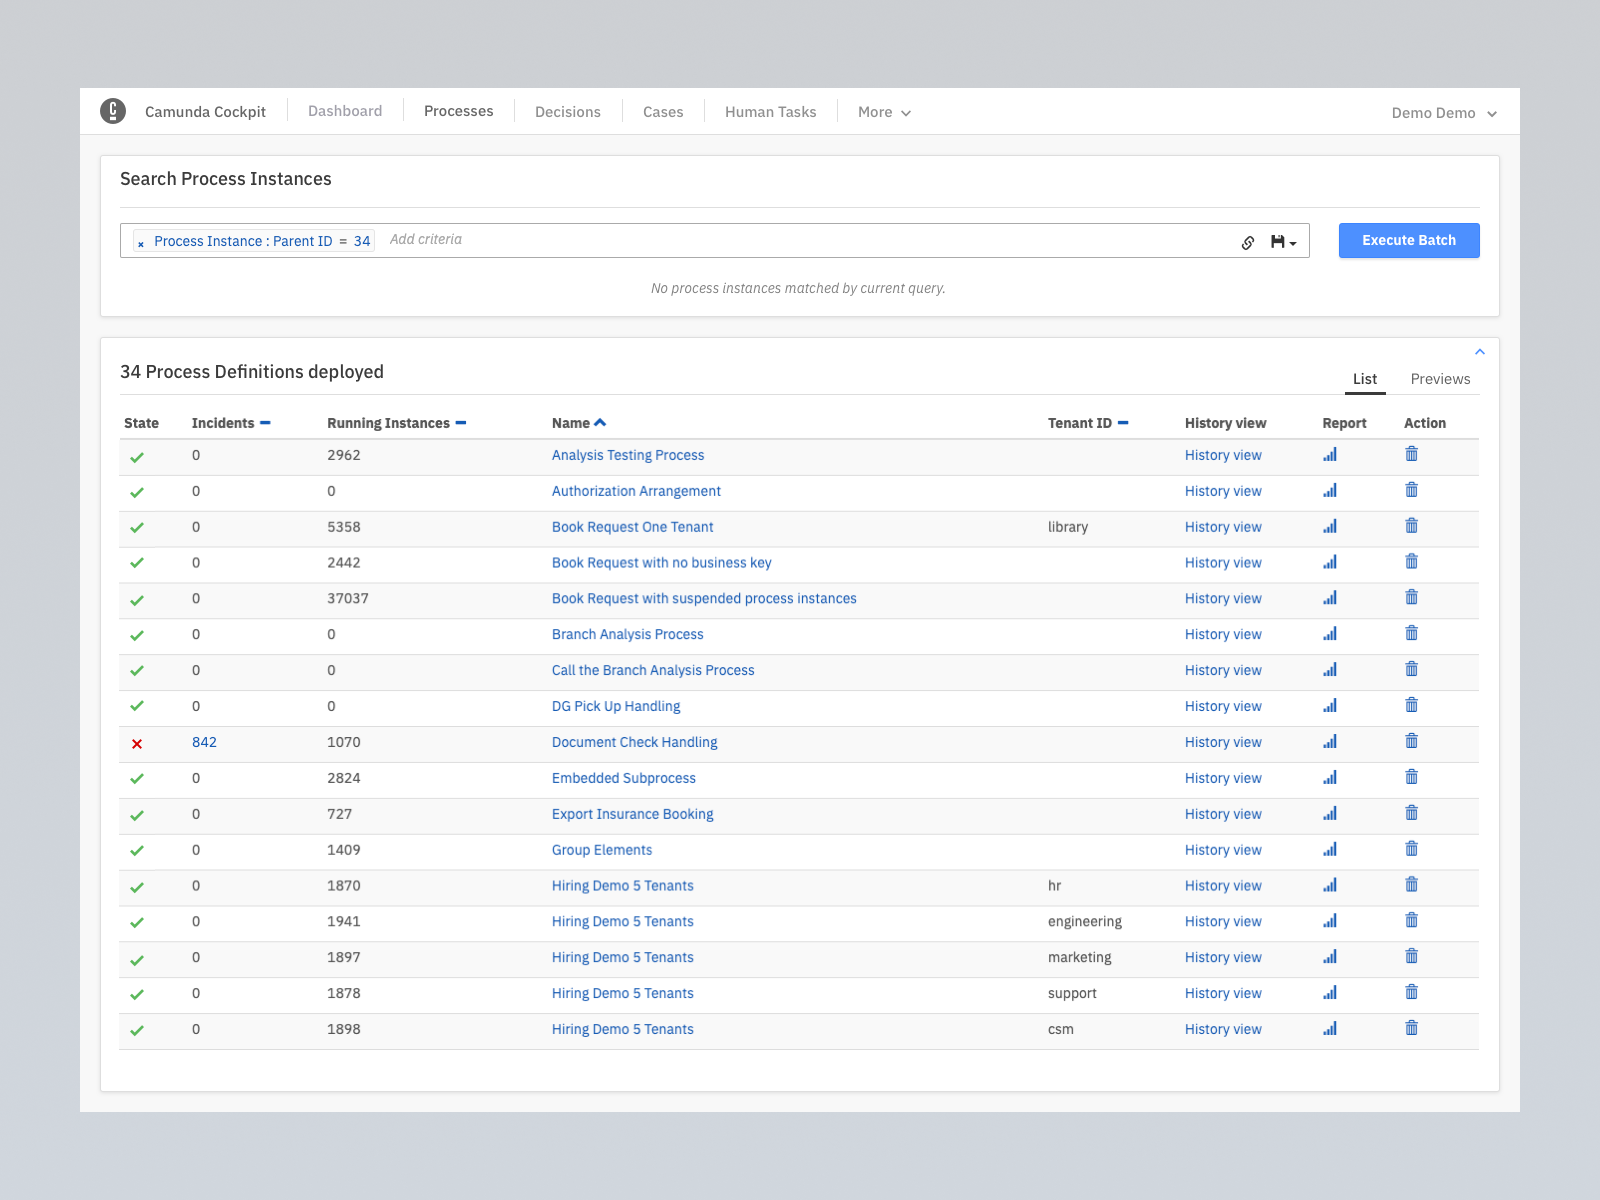Open the Demo Demo user menu
The height and width of the screenshot is (1200, 1600).
(1443, 113)
